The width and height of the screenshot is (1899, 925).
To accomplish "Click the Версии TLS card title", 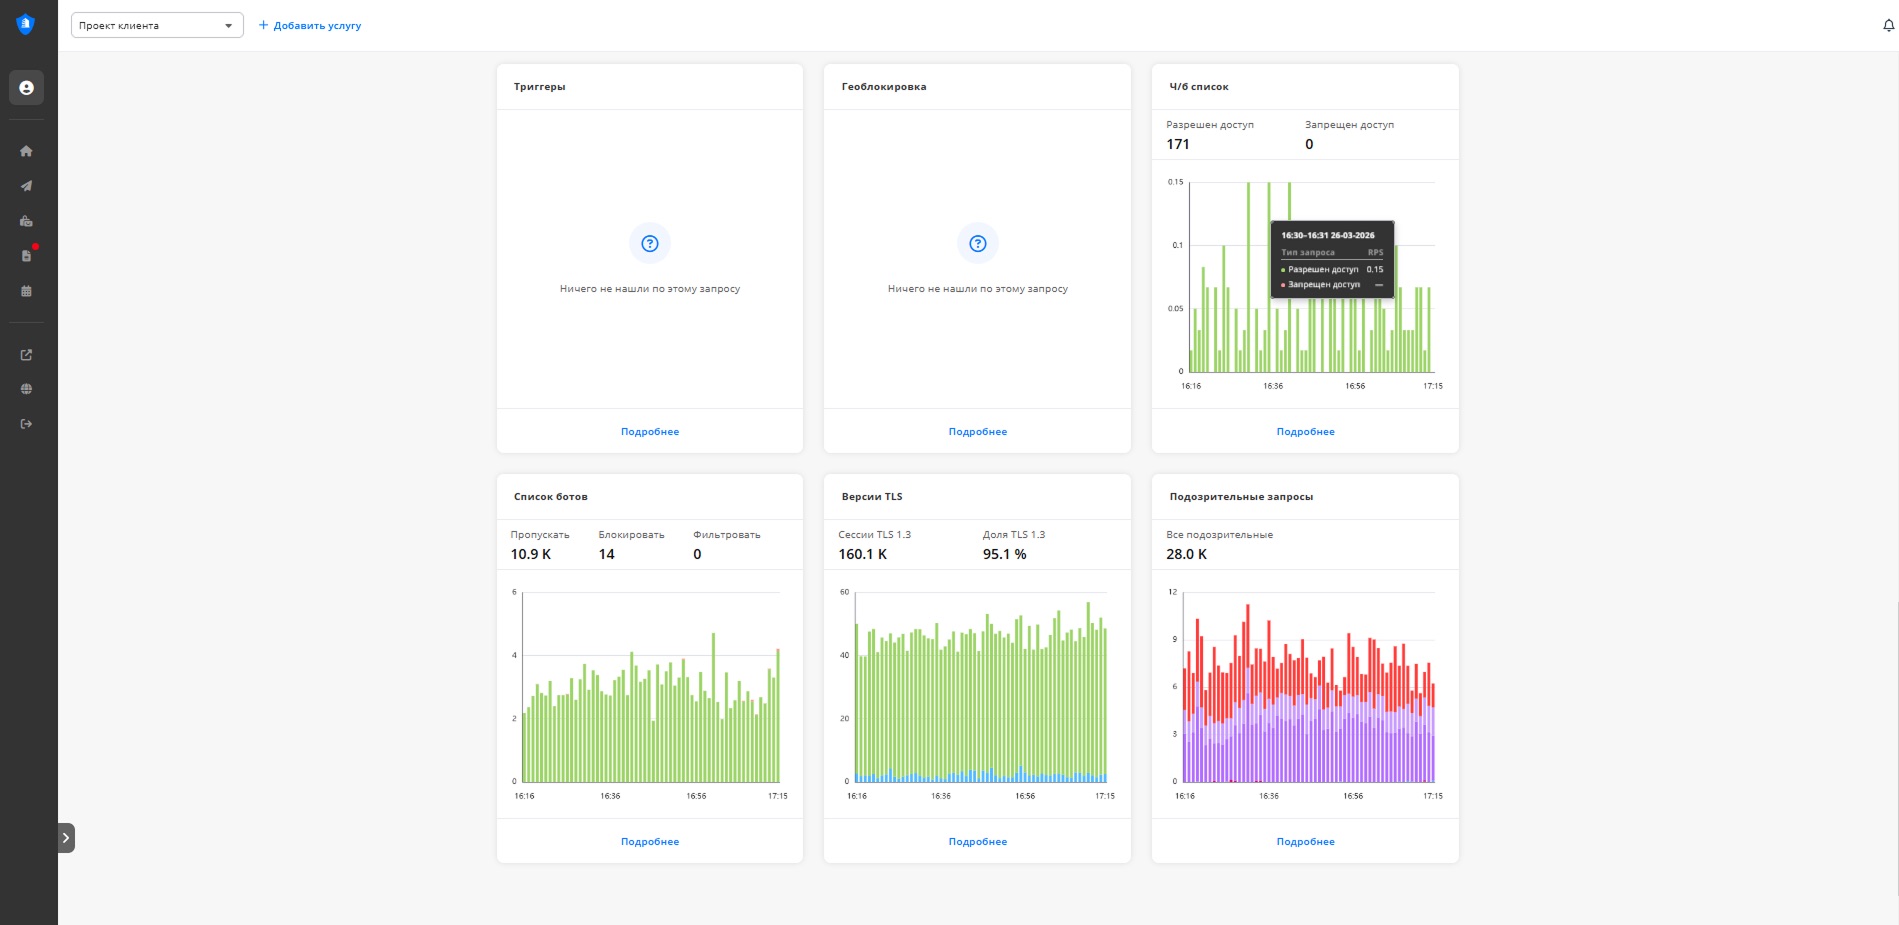I will click(872, 497).
